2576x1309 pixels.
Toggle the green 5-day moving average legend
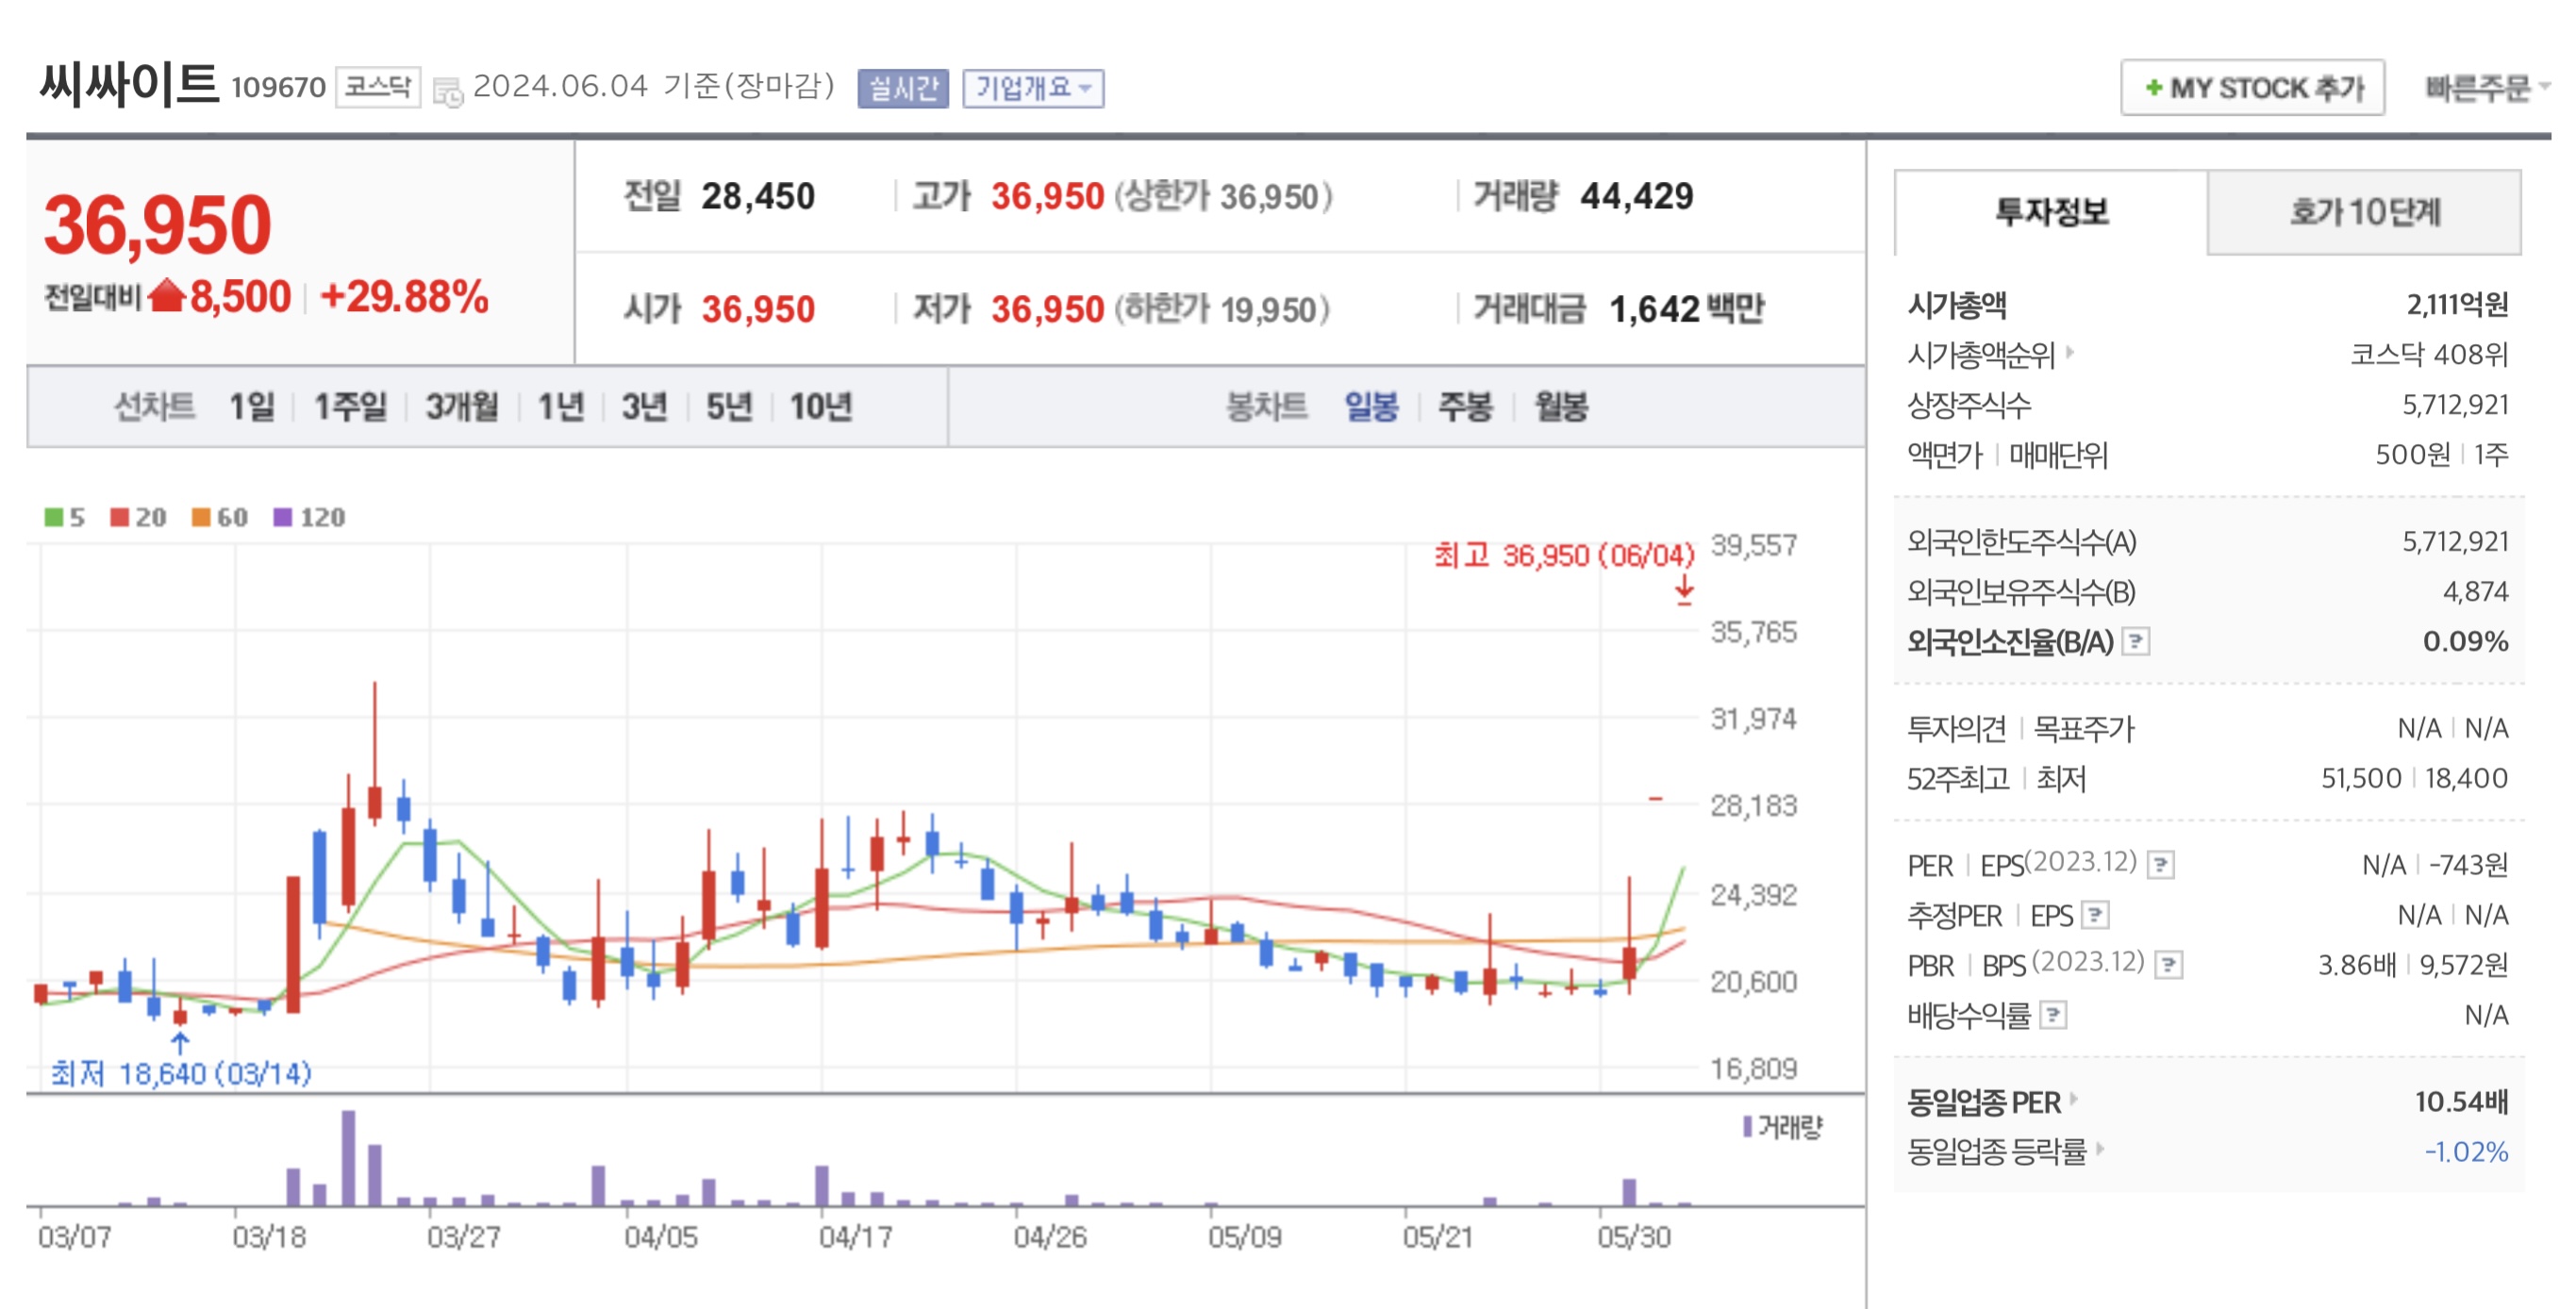63,518
